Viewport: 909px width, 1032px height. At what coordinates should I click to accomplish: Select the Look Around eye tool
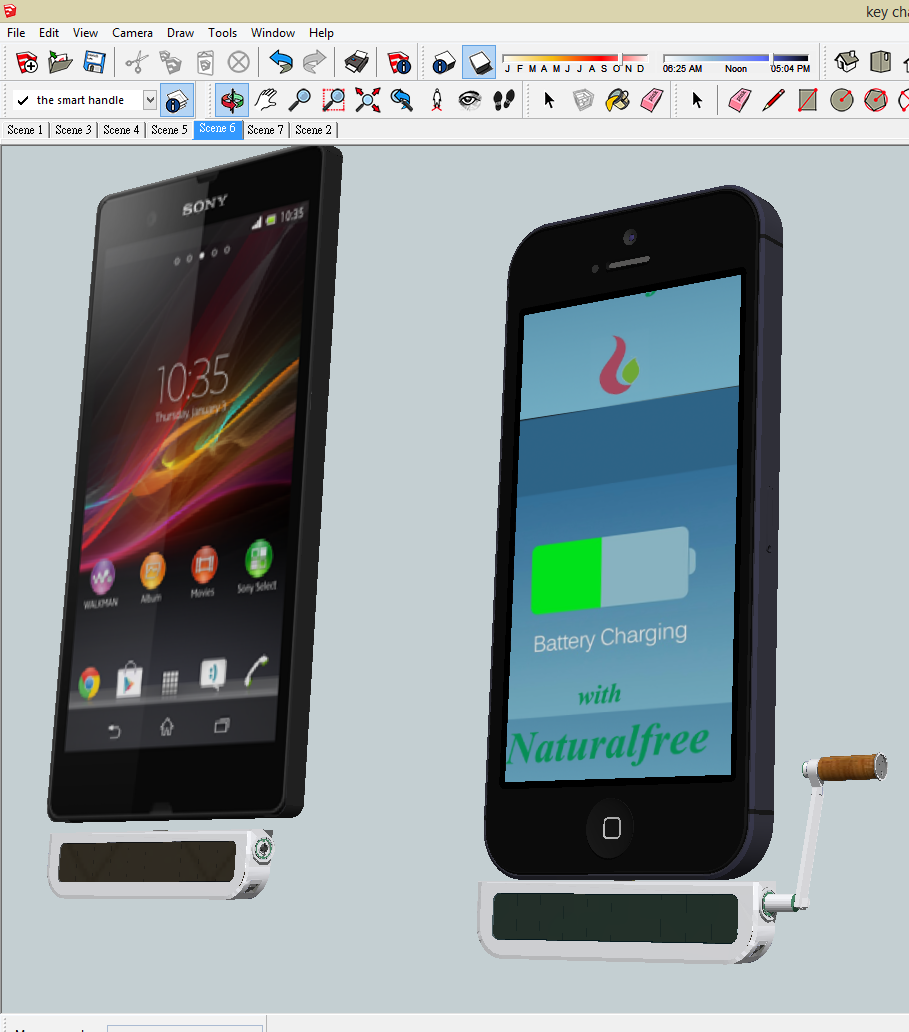click(470, 100)
